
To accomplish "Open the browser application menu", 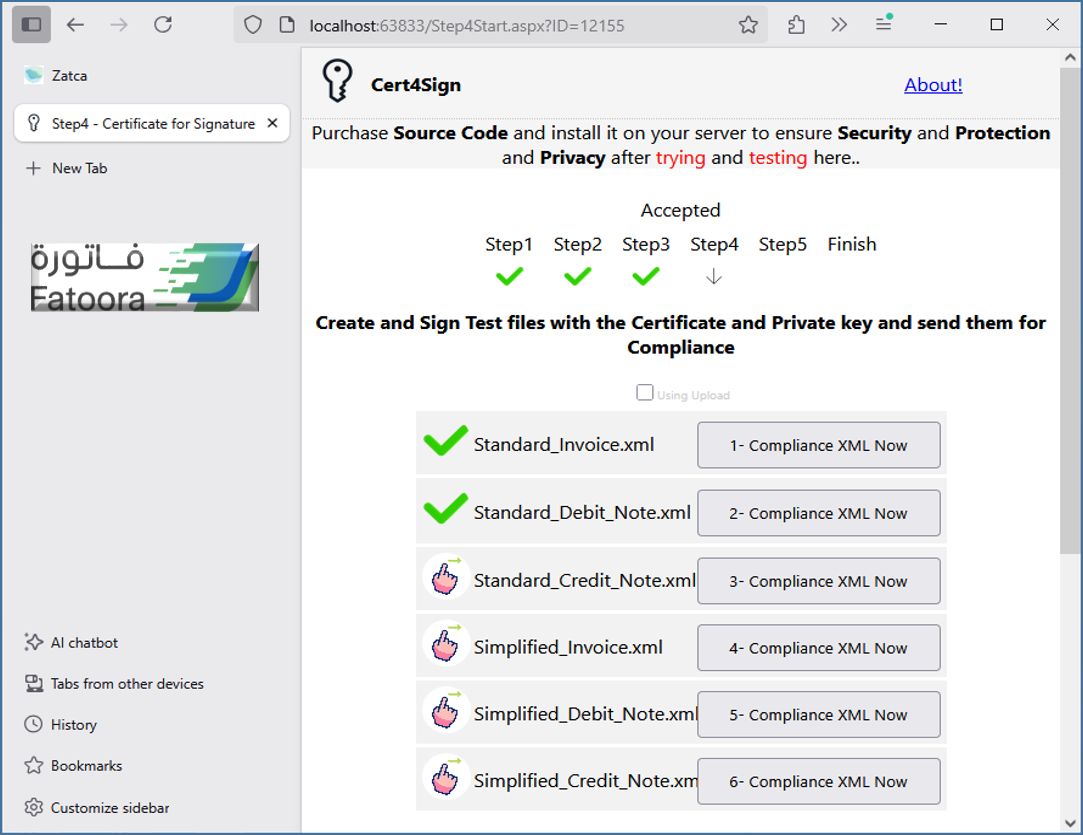I will [x=883, y=25].
